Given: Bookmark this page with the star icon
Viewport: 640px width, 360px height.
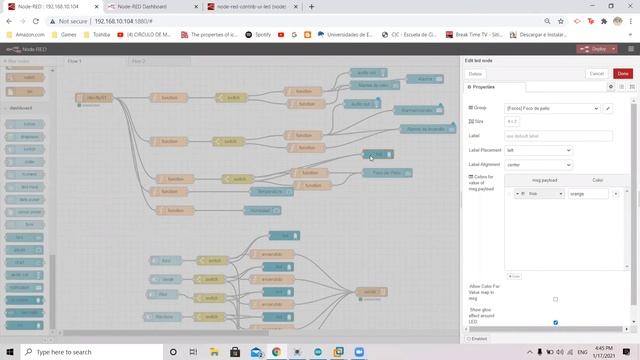Looking at the screenshot, I should tap(560, 21).
